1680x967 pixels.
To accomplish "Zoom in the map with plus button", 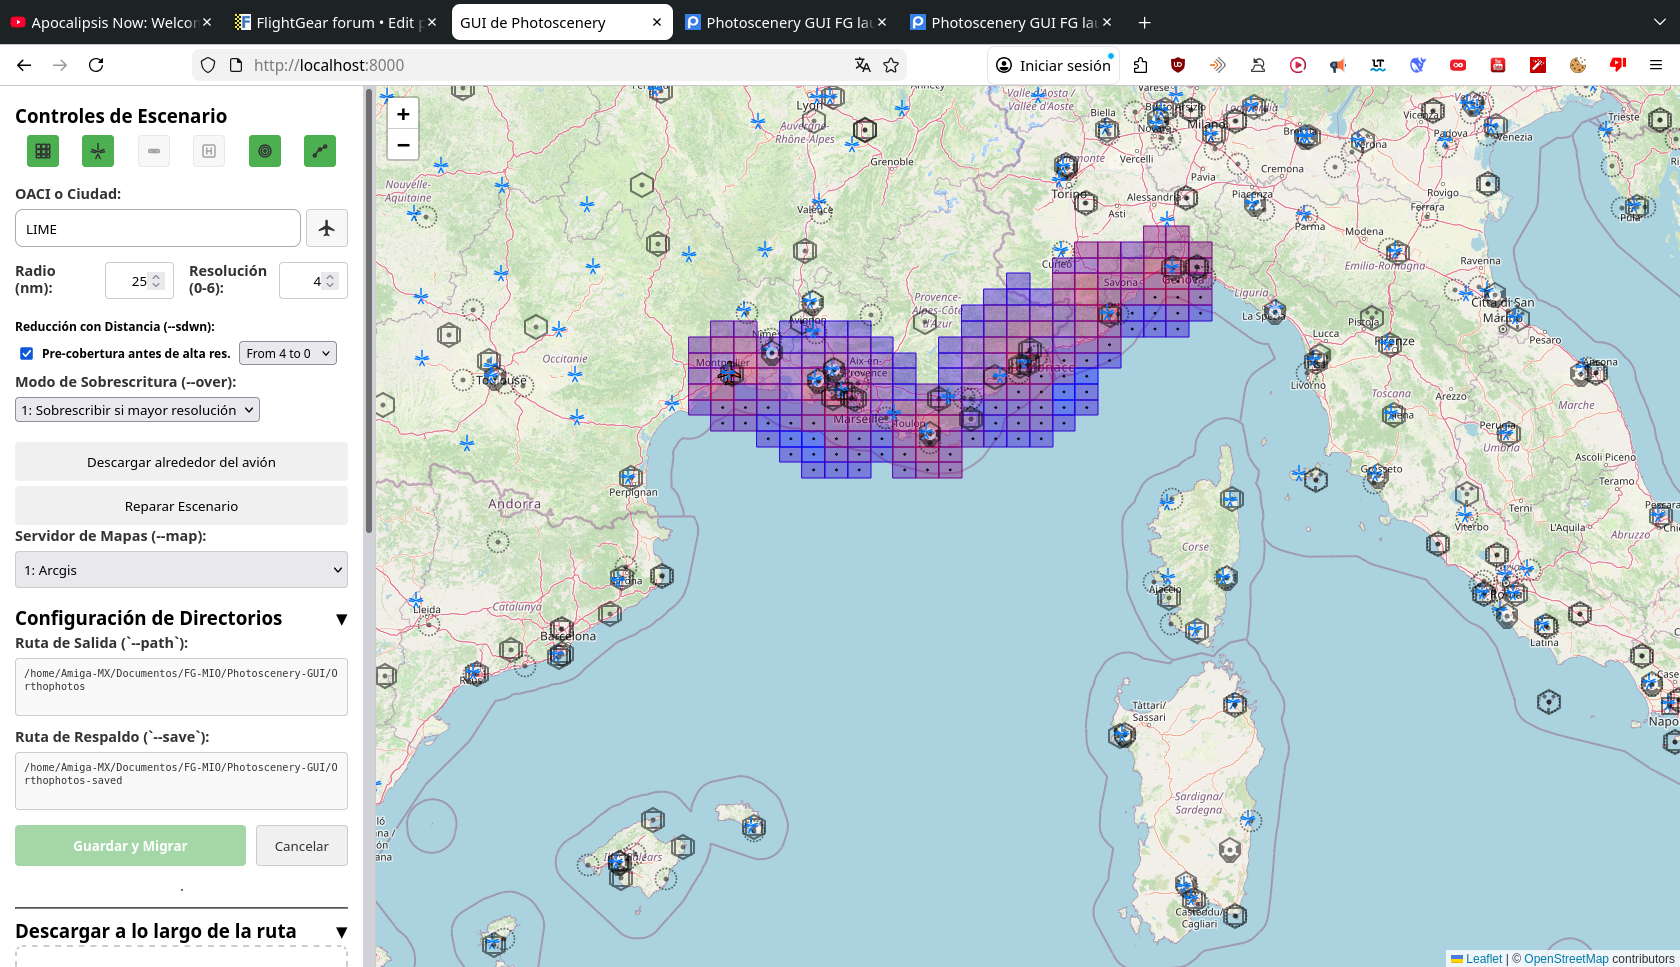I will 403,114.
